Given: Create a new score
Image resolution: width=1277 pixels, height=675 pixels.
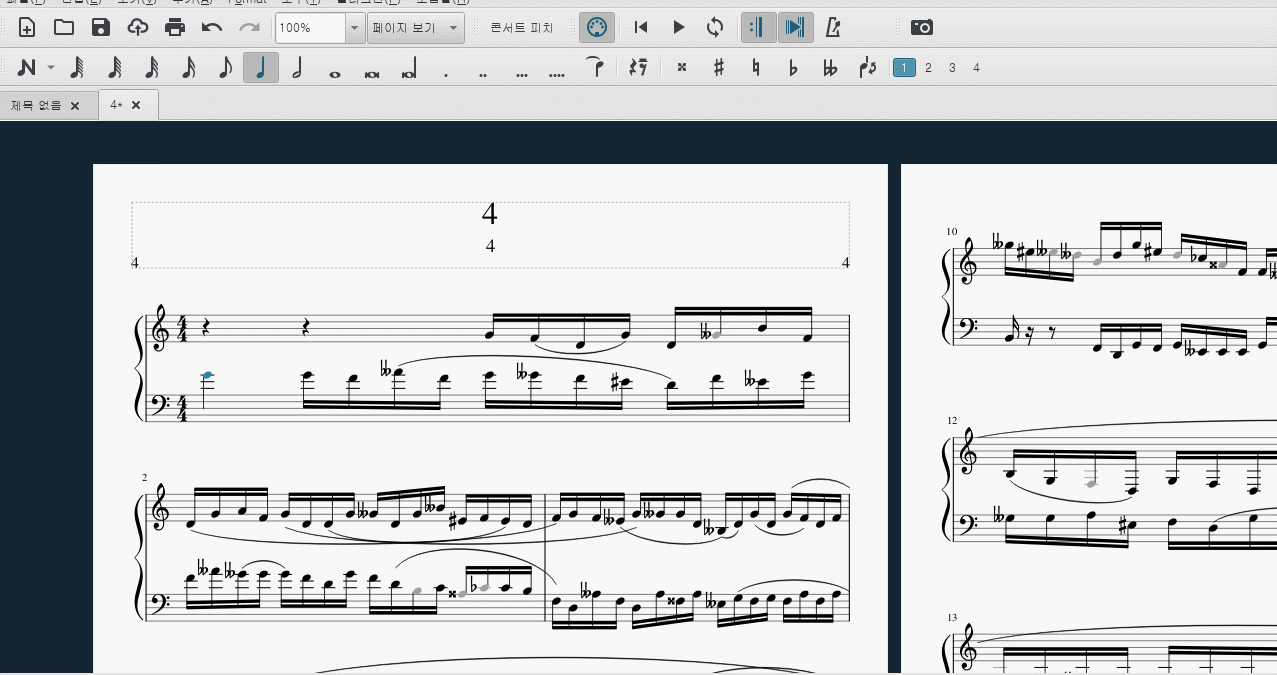Looking at the screenshot, I should point(27,27).
